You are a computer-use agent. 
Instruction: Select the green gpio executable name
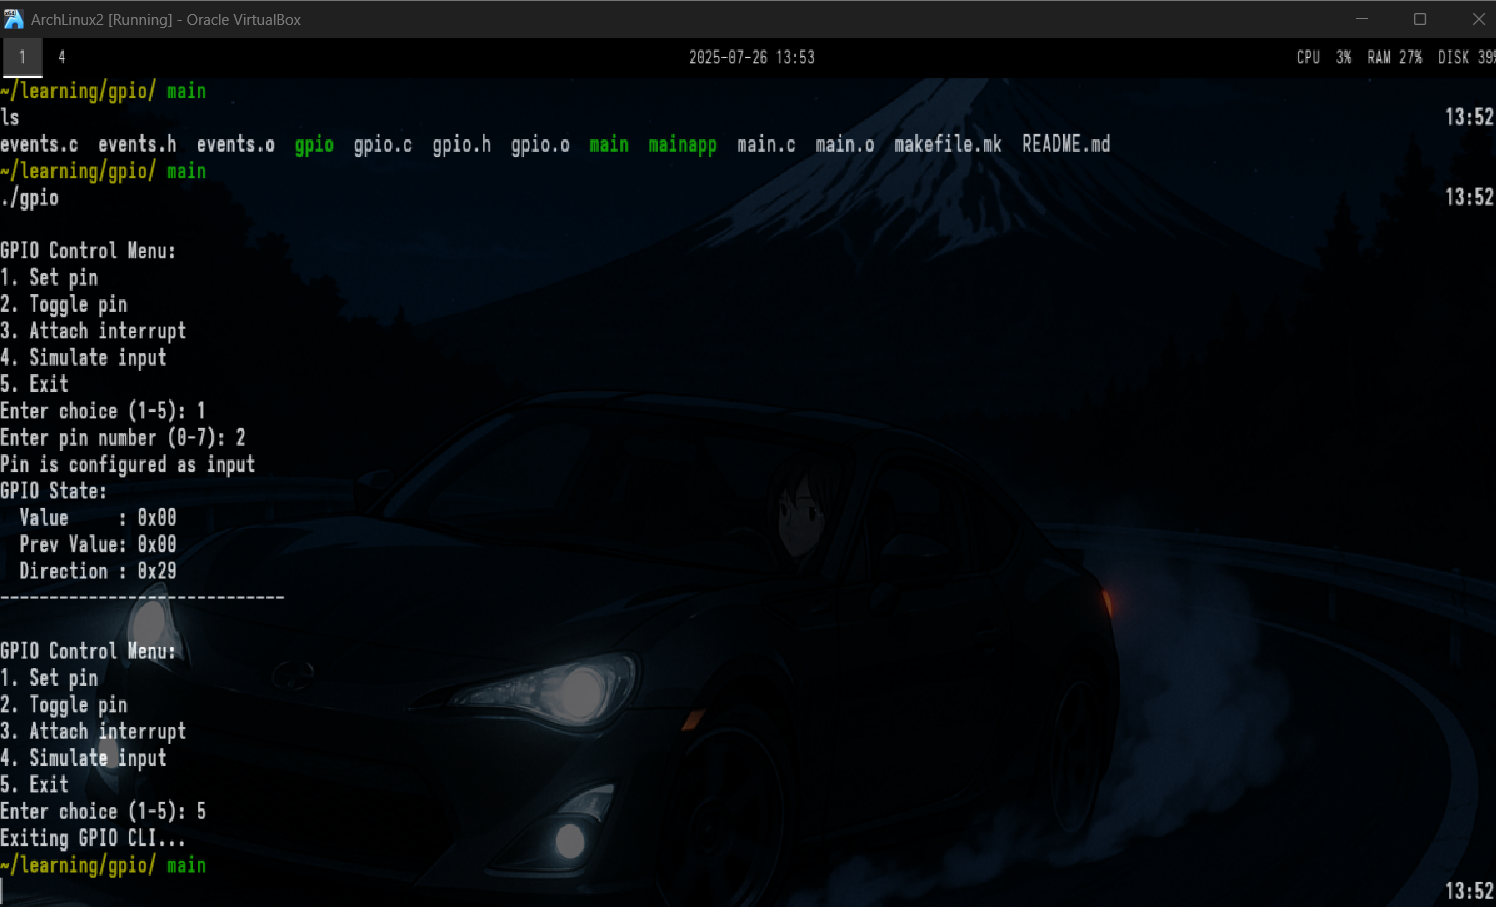tap(314, 145)
